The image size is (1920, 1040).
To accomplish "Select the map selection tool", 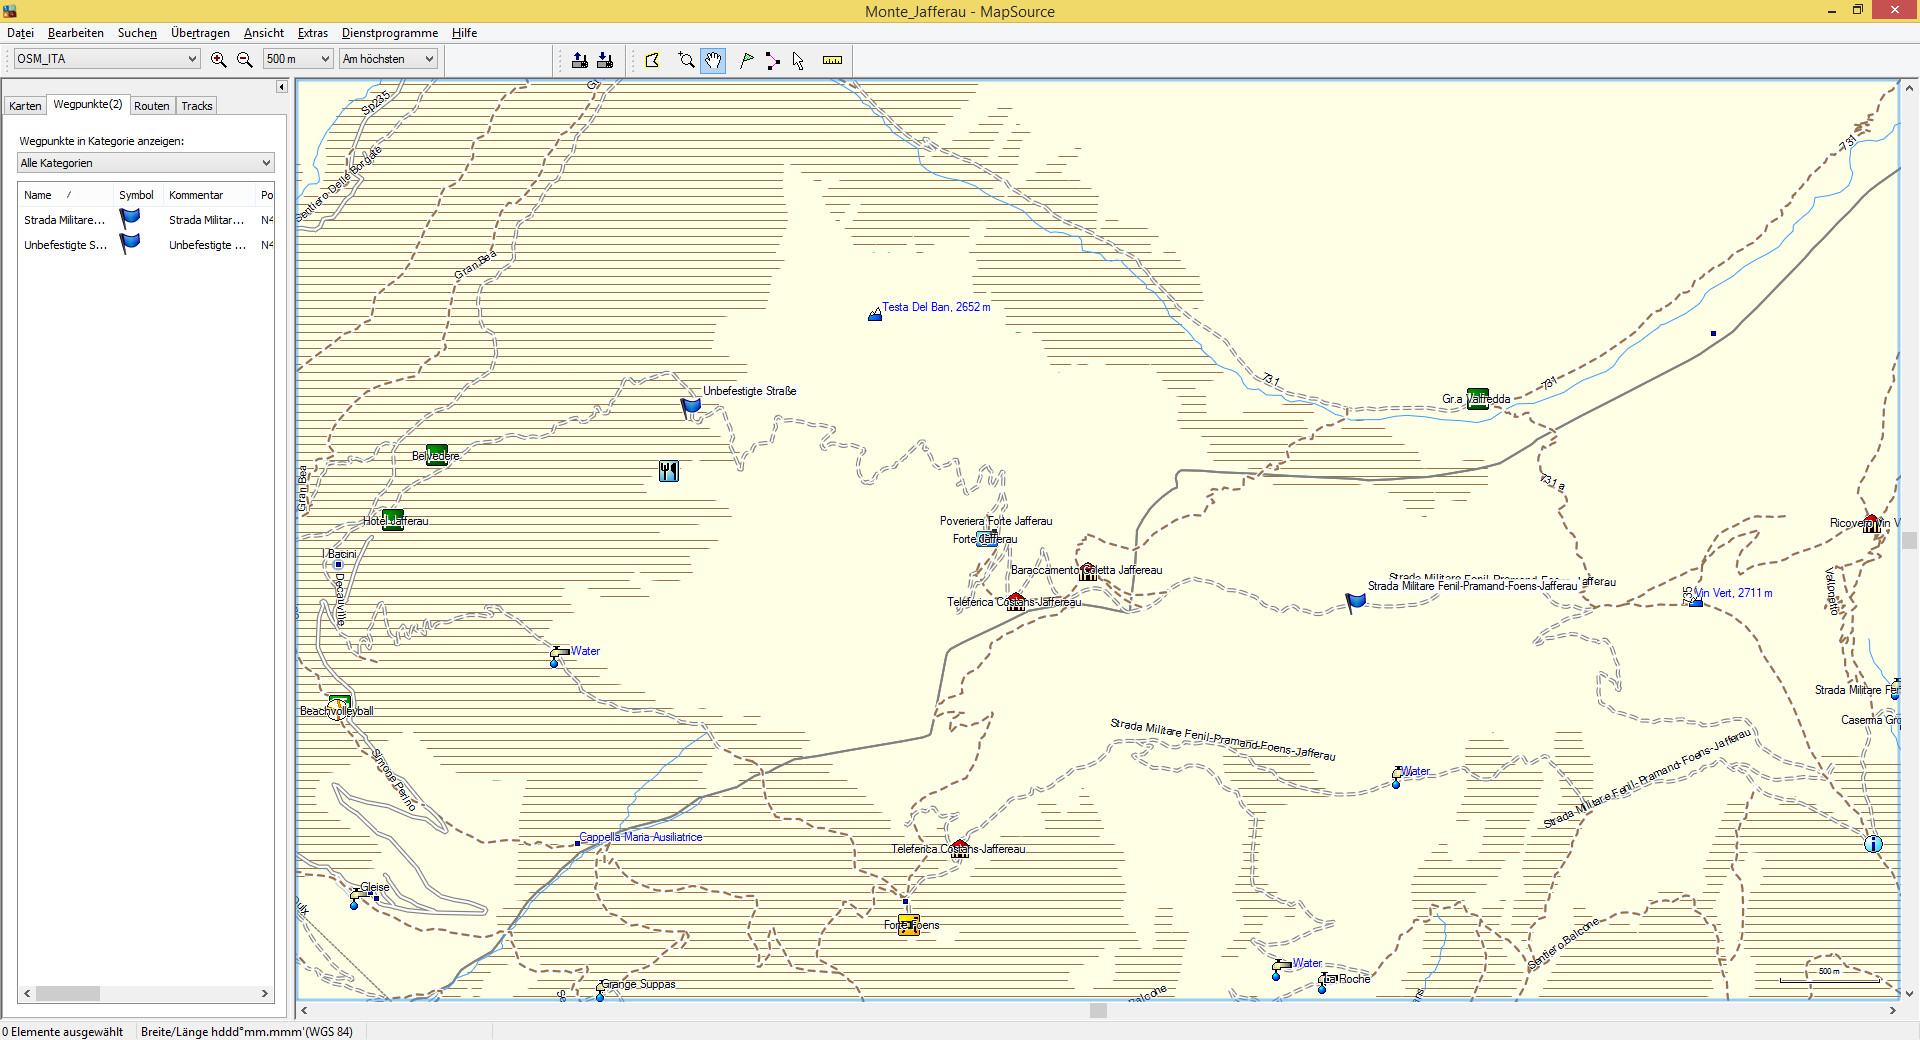I will tap(653, 60).
